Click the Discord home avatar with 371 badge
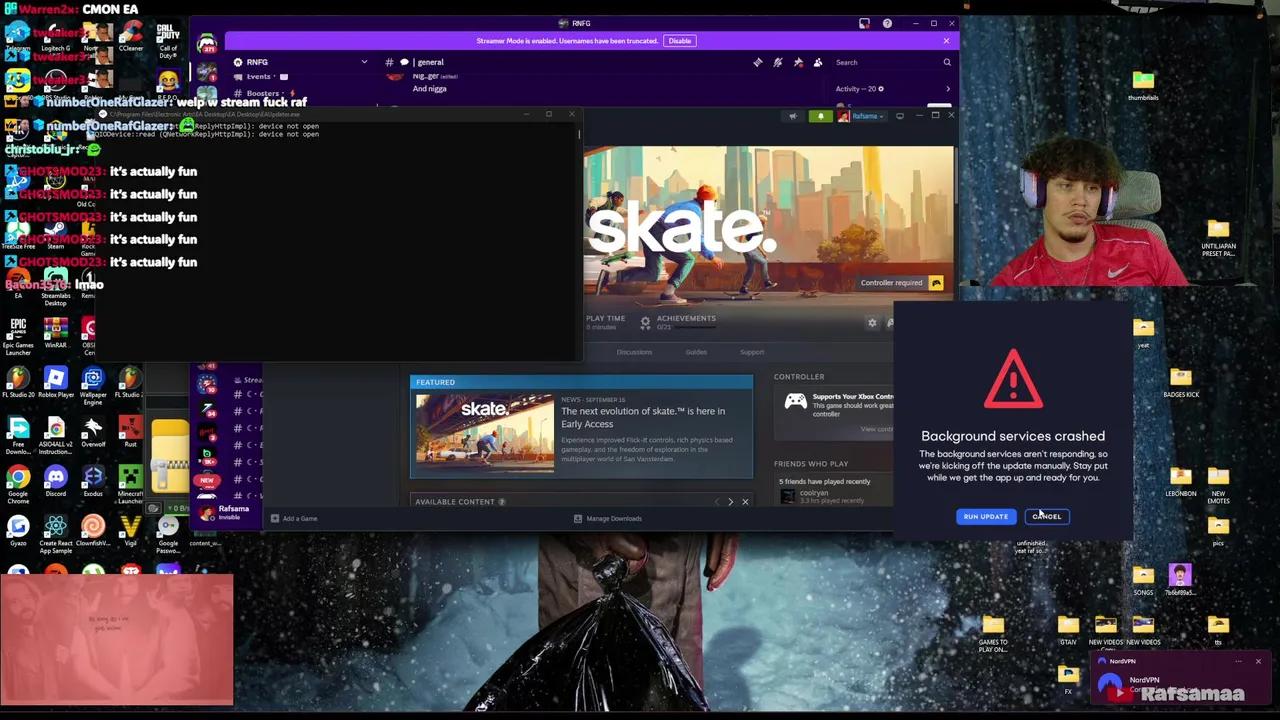Viewport: 1280px width, 720px height. click(x=207, y=43)
